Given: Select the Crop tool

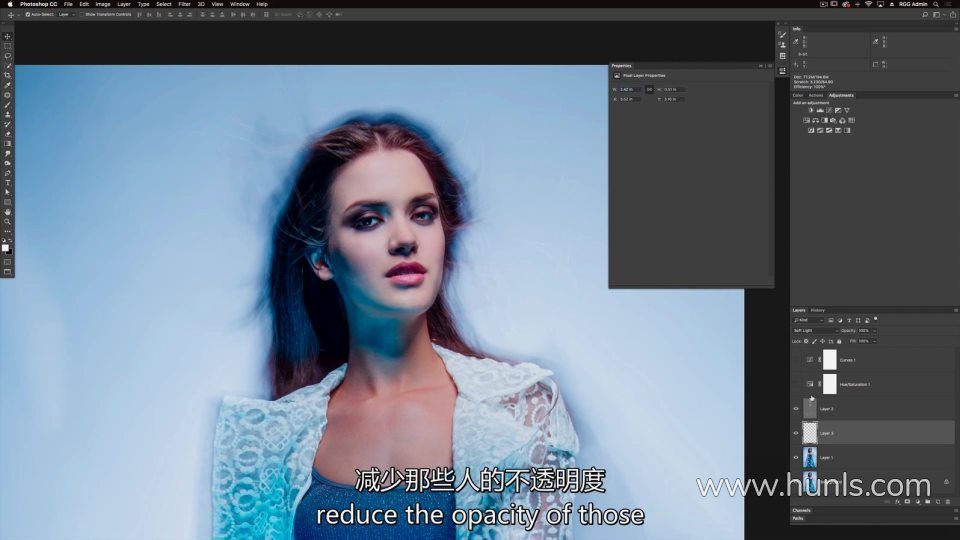Looking at the screenshot, I should pyautogui.click(x=7, y=75).
